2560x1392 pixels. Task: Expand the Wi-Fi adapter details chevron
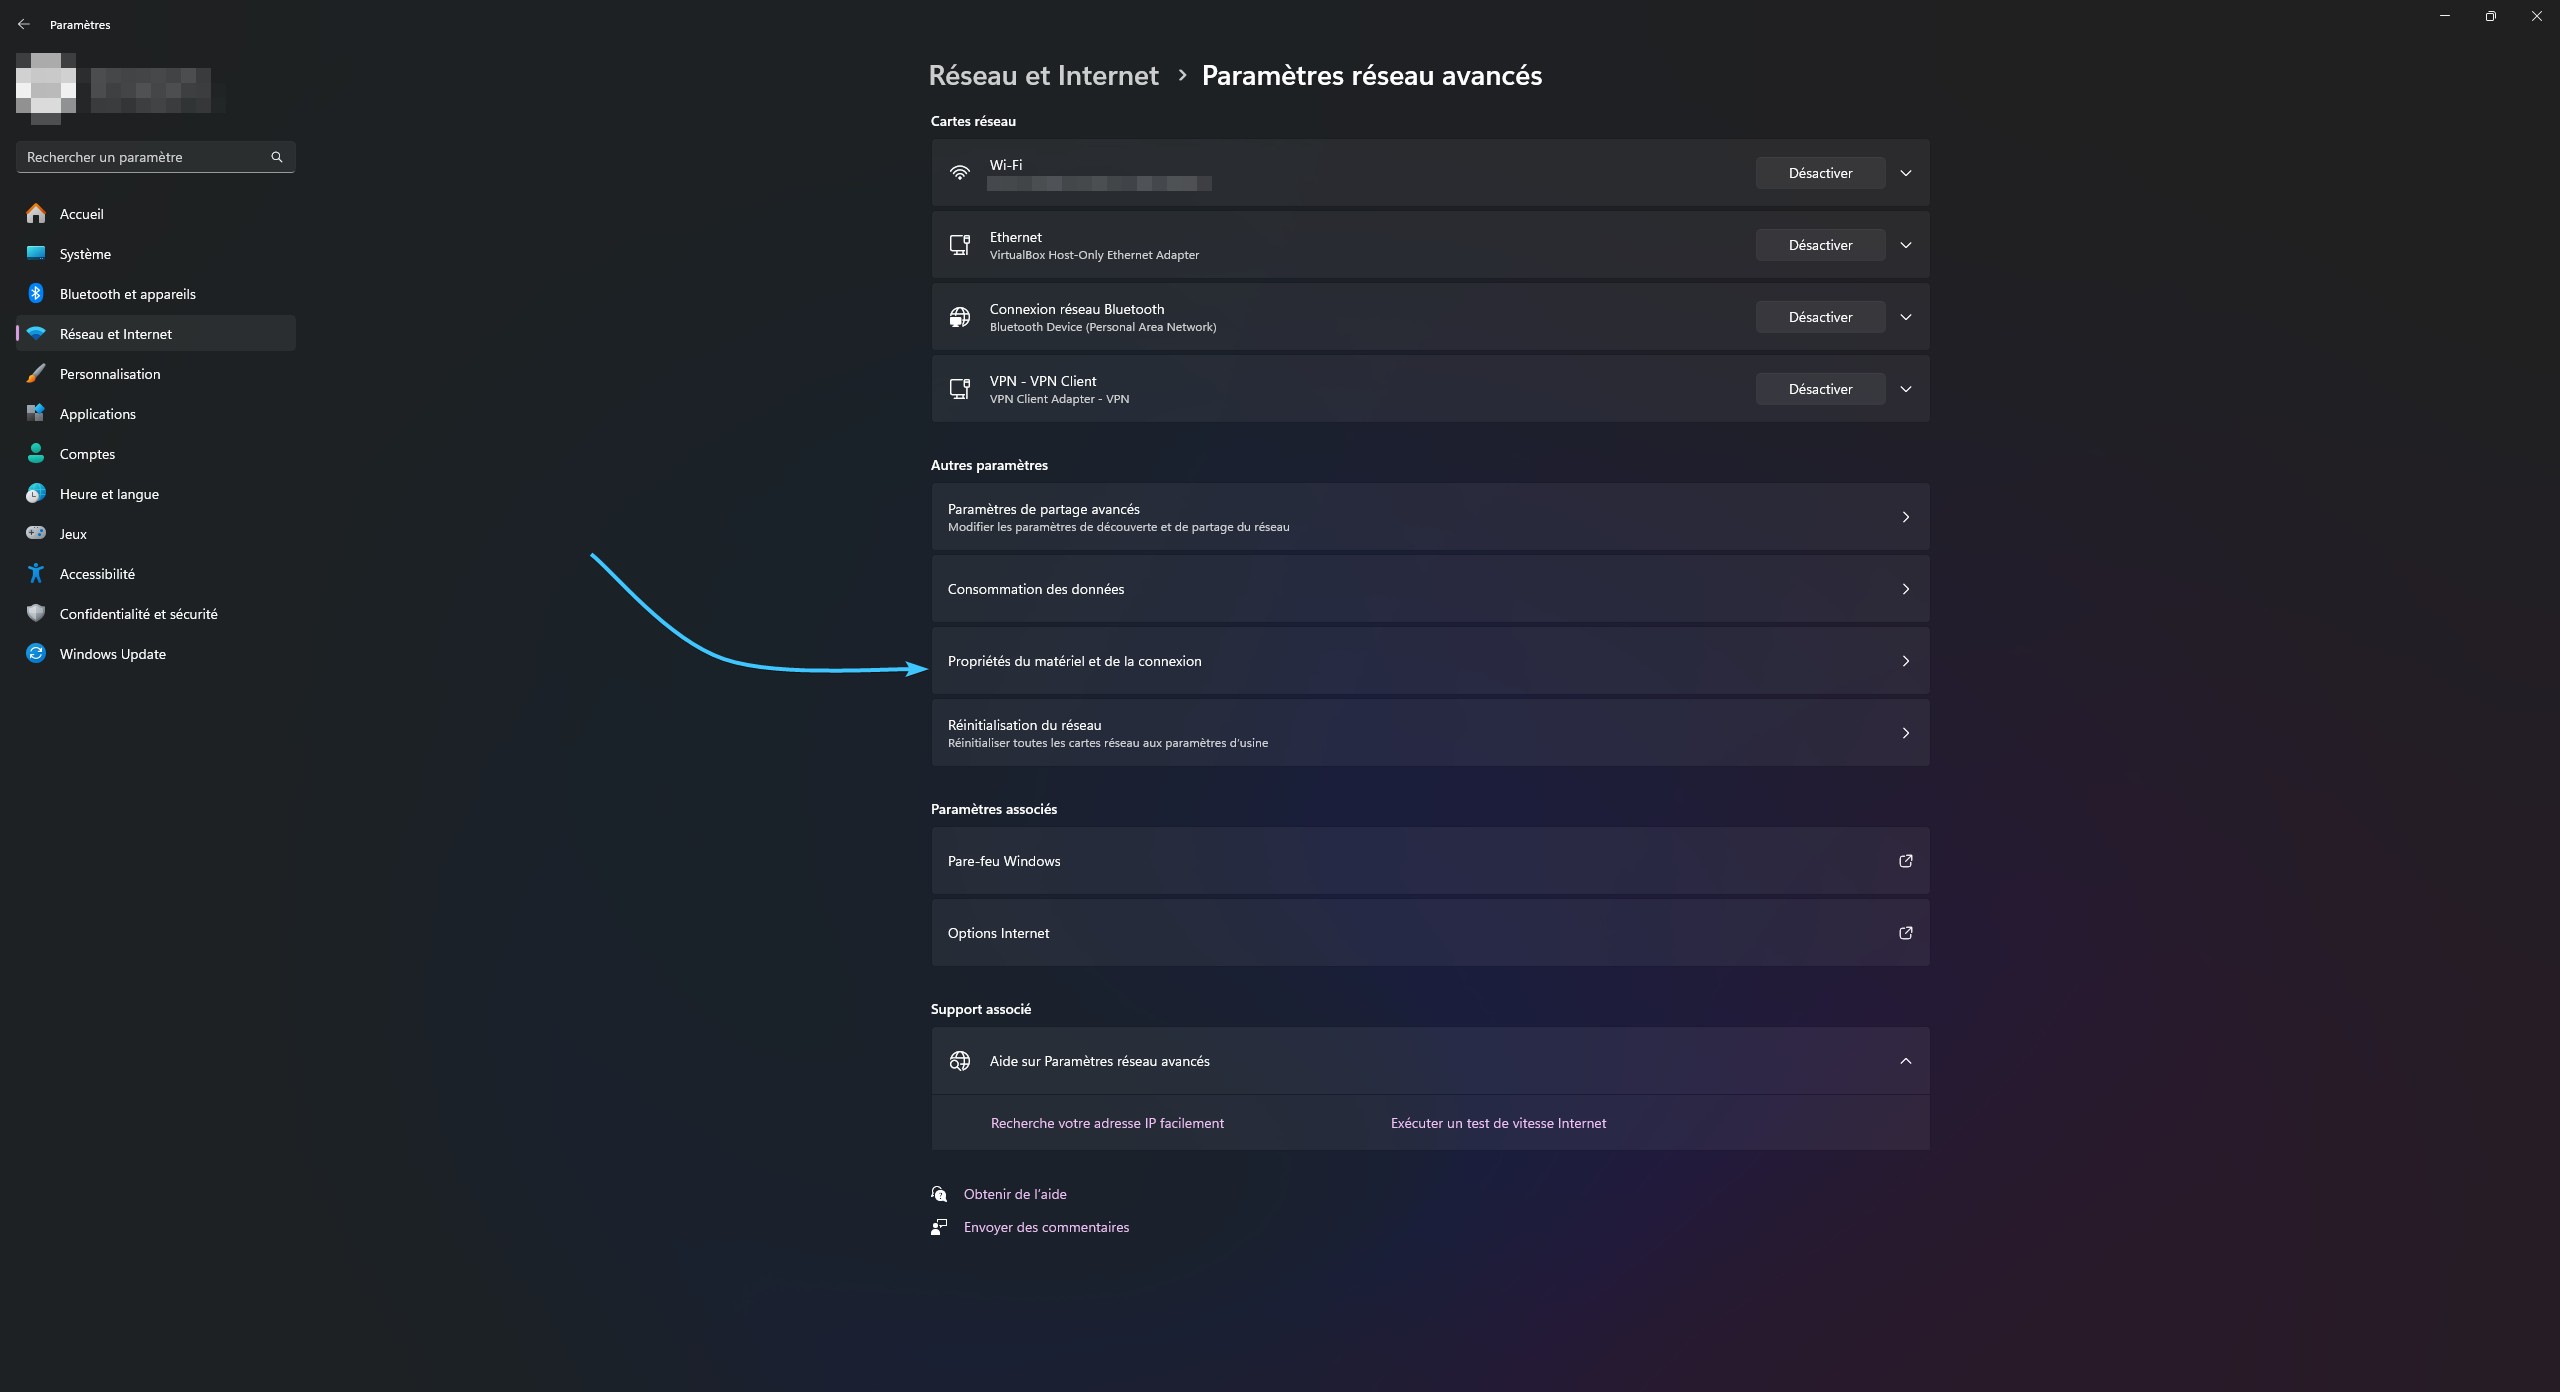coord(1905,173)
